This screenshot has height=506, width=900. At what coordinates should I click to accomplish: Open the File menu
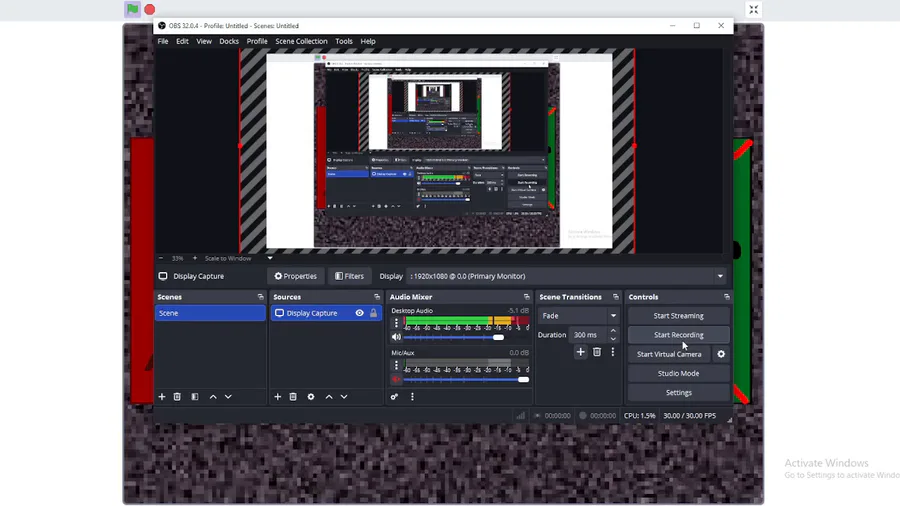(163, 41)
